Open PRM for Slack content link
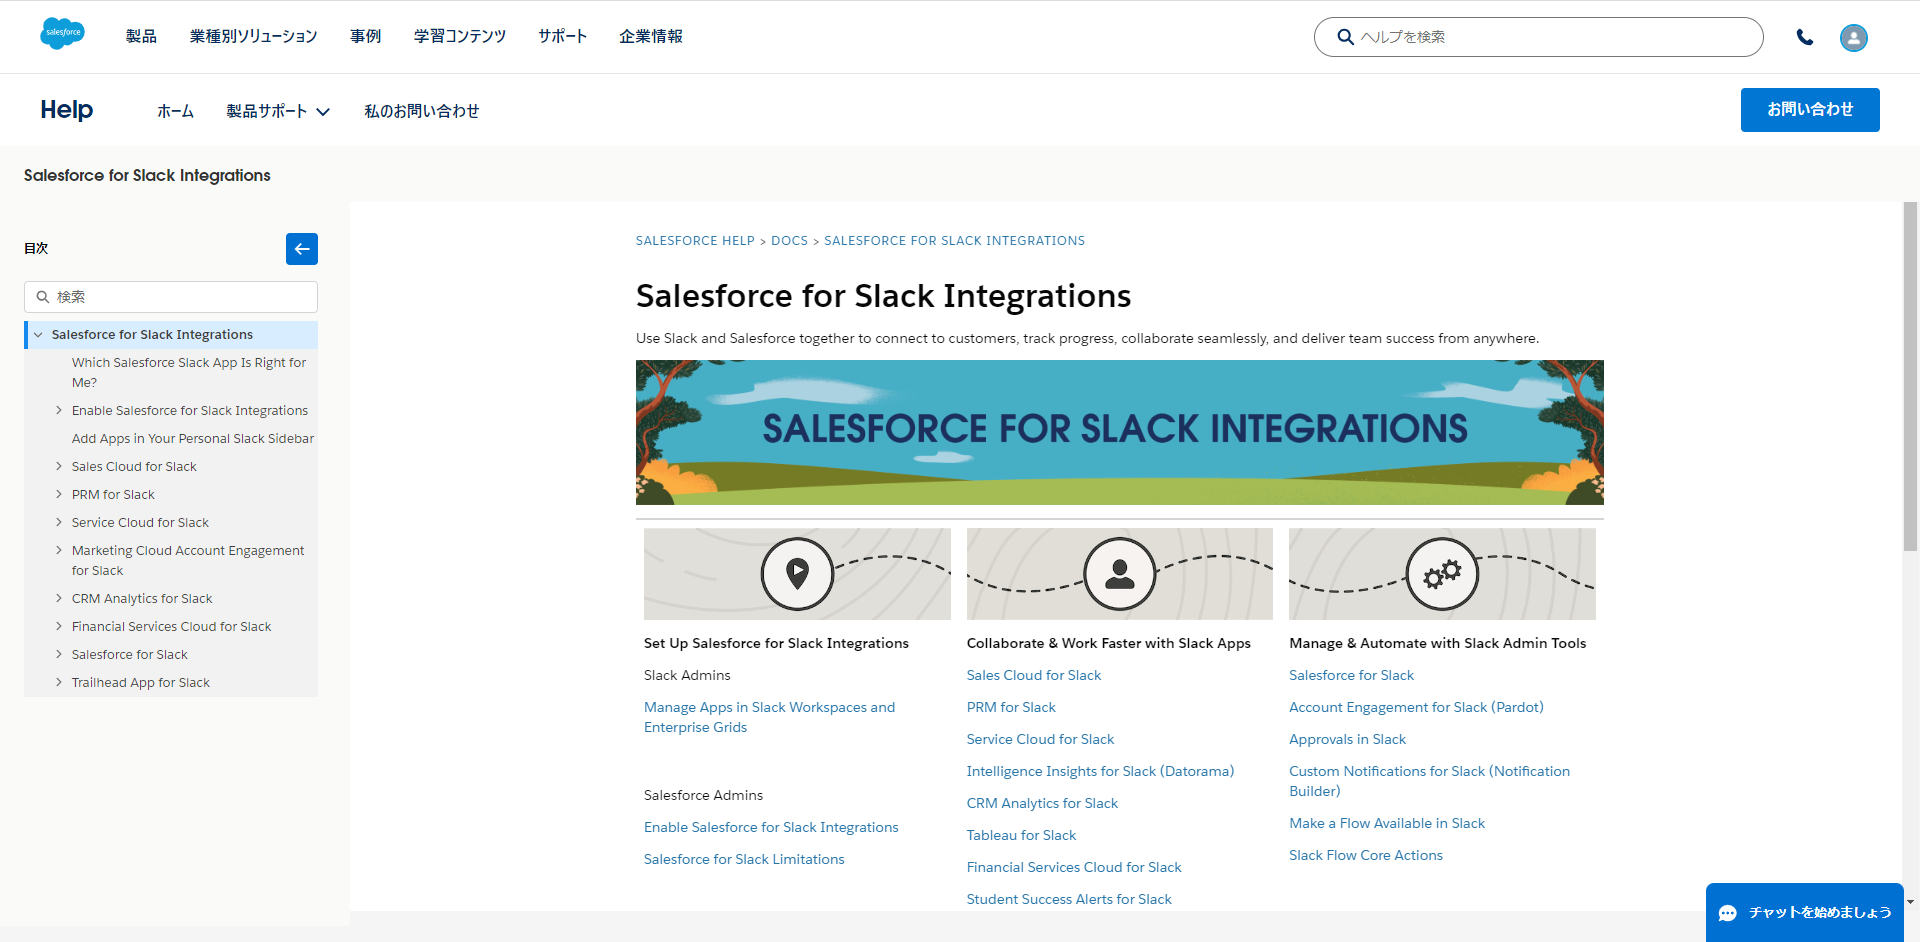1920x942 pixels. coord(1011,707)
